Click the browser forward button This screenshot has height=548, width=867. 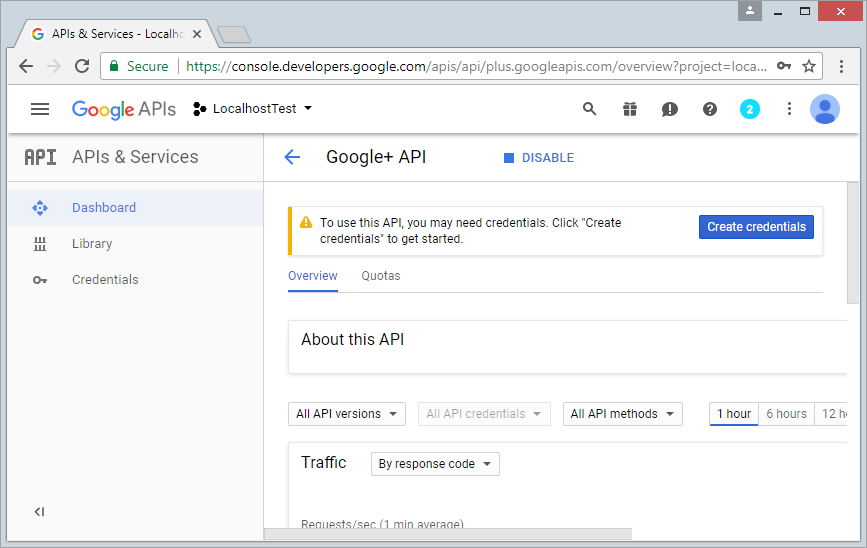pos(54,66)
